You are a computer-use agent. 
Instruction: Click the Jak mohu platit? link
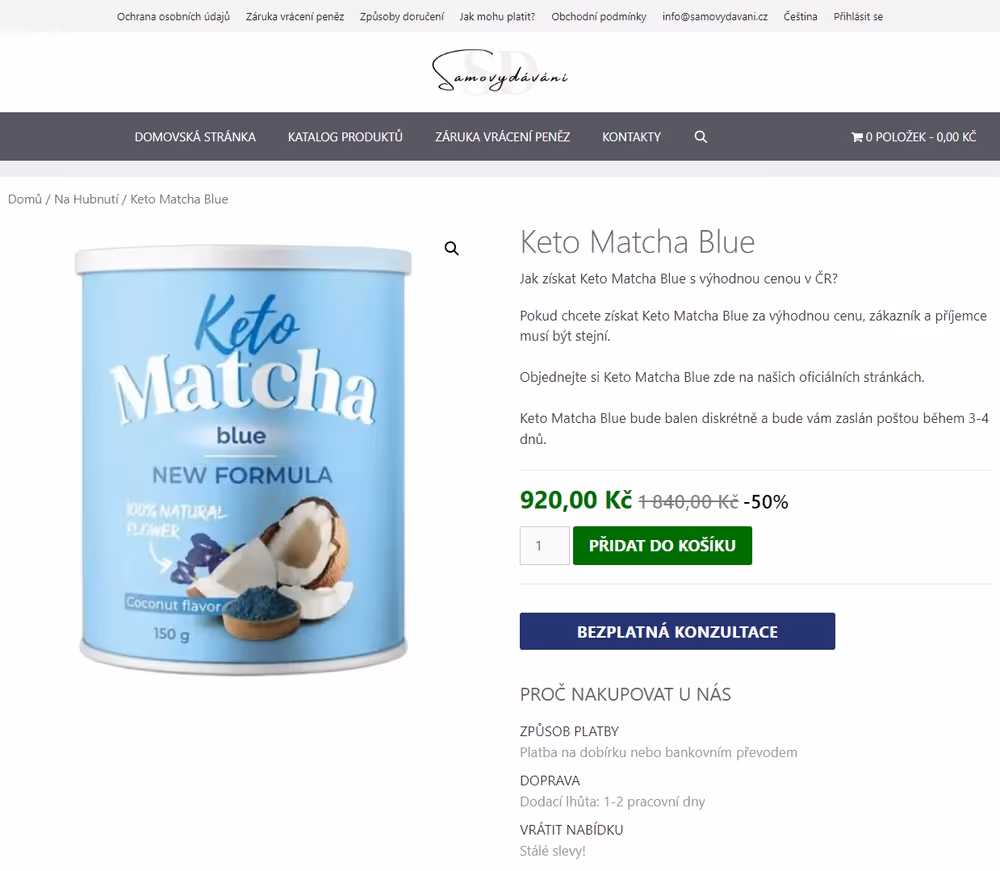[497, 17]
